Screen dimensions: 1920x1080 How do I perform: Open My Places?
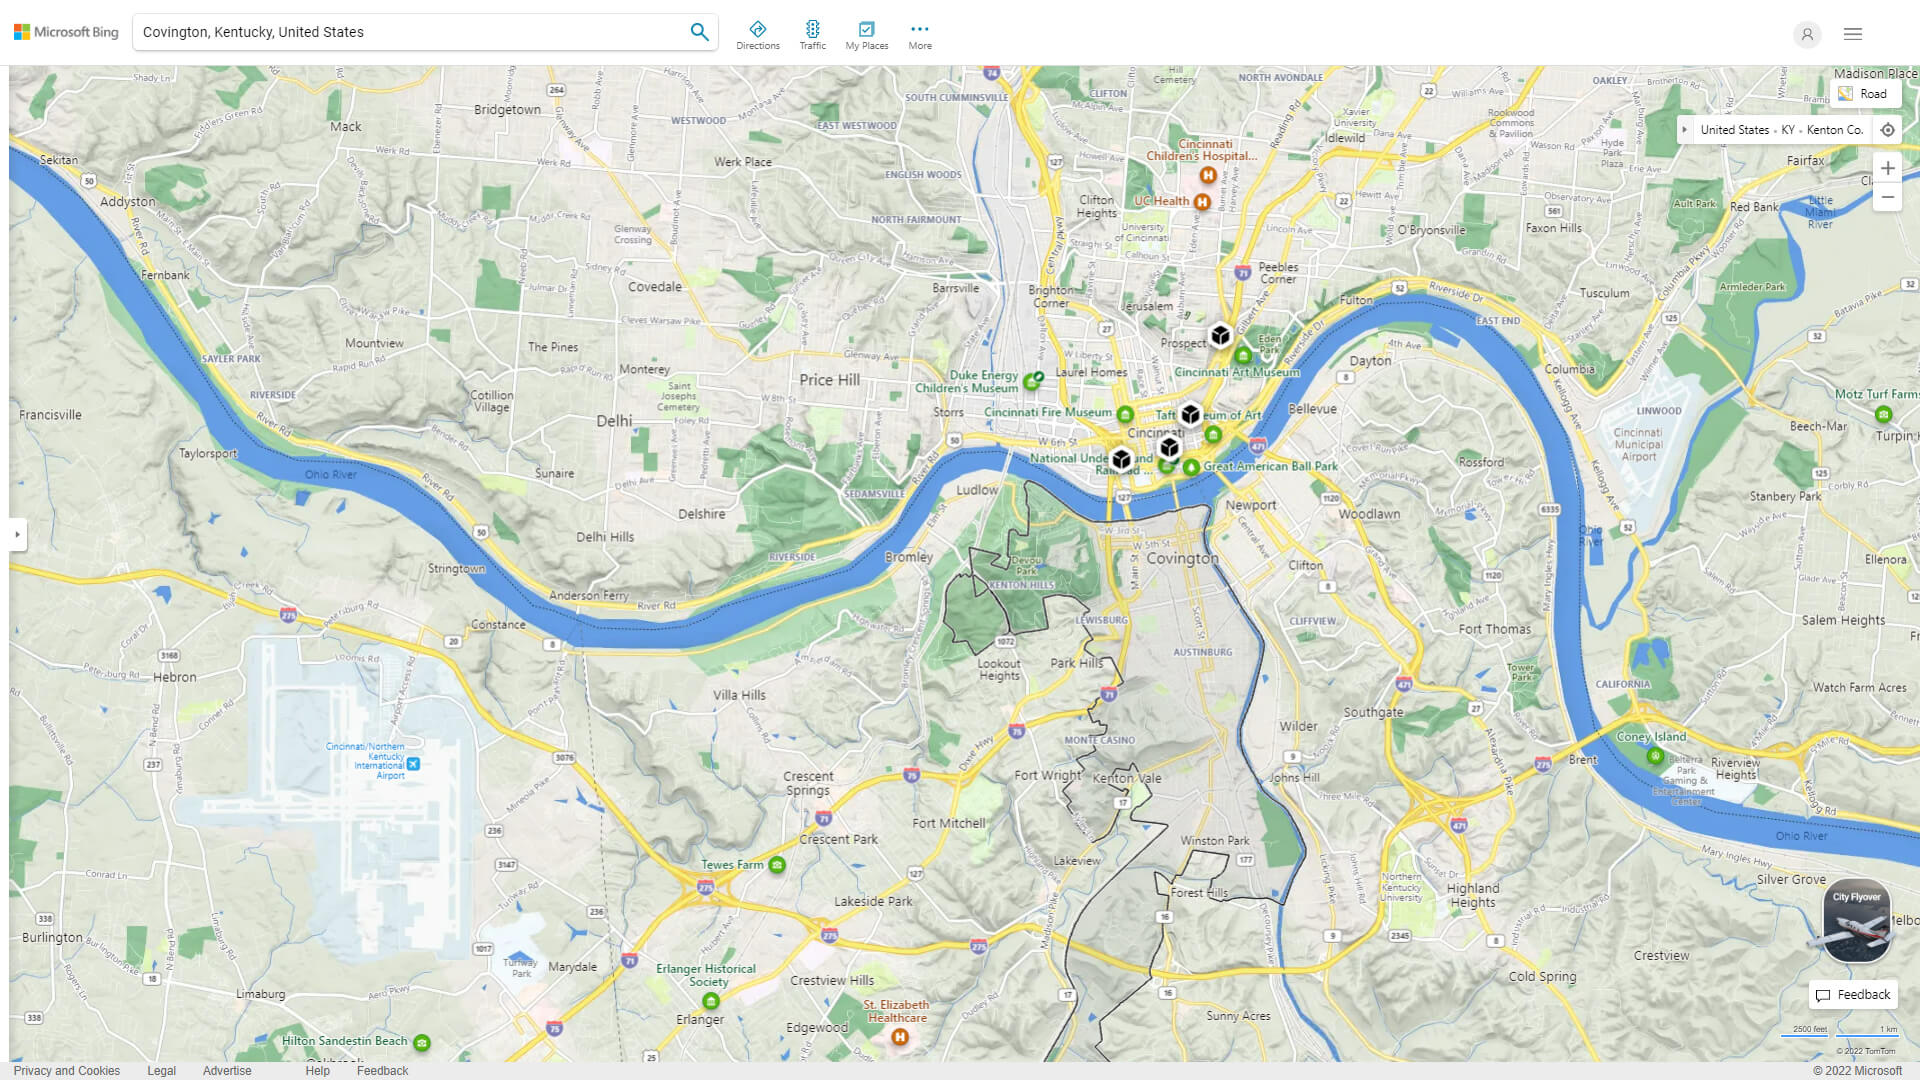coord(866,33)
